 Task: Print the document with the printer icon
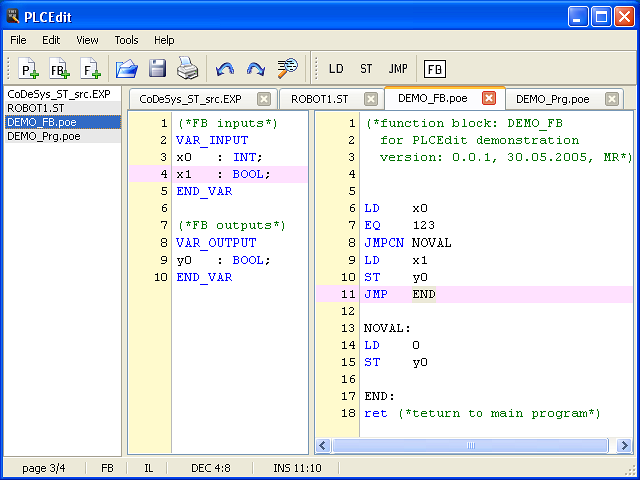(188, 69)
